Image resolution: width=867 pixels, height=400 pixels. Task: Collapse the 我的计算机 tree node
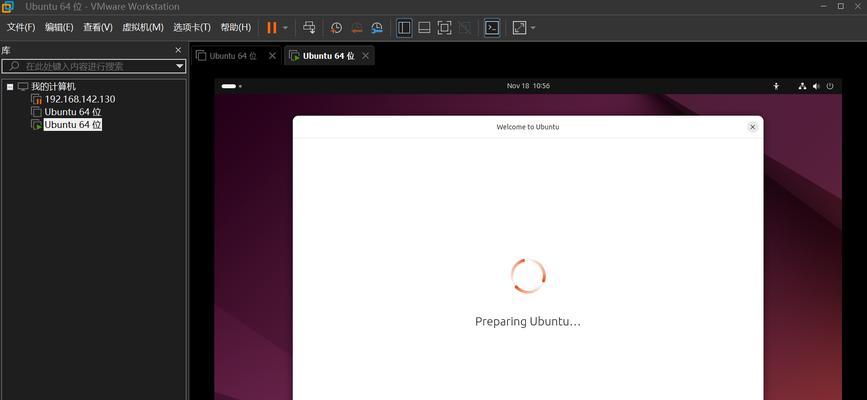(10, 87)
